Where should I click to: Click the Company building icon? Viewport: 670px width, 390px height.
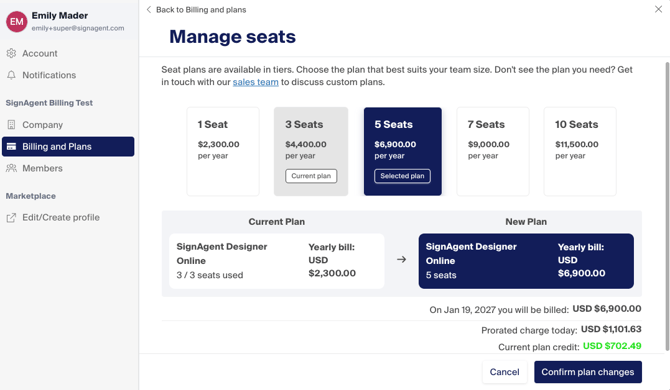coord(11,125)
